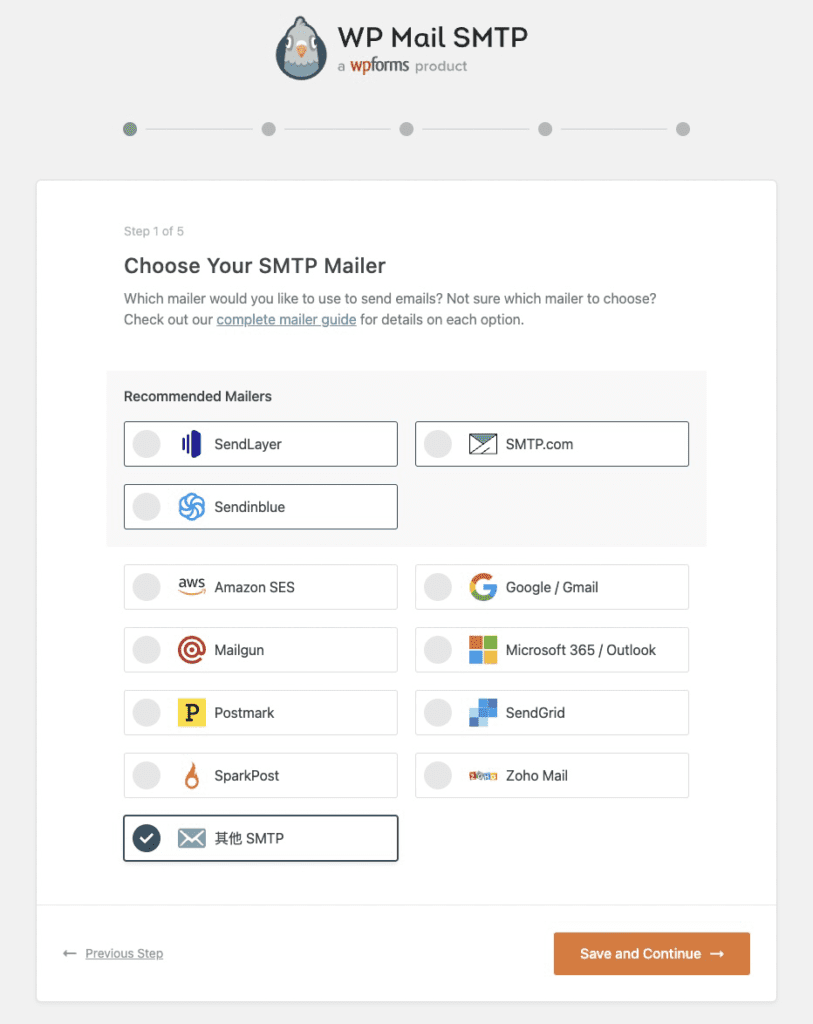Click the Microsoft 365 squares icon
This screenshot has height=1024, width=813.
pos(483,650)
